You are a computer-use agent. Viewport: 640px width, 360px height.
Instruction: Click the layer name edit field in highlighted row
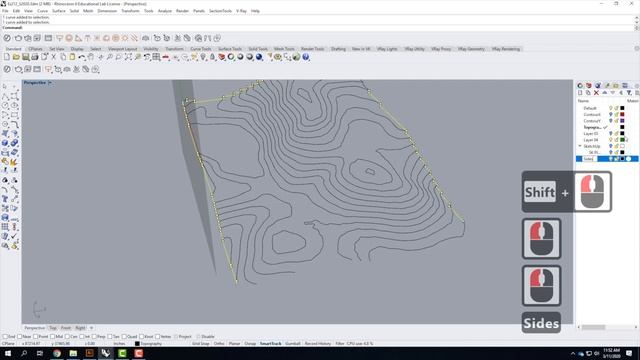tap(589, 159)
